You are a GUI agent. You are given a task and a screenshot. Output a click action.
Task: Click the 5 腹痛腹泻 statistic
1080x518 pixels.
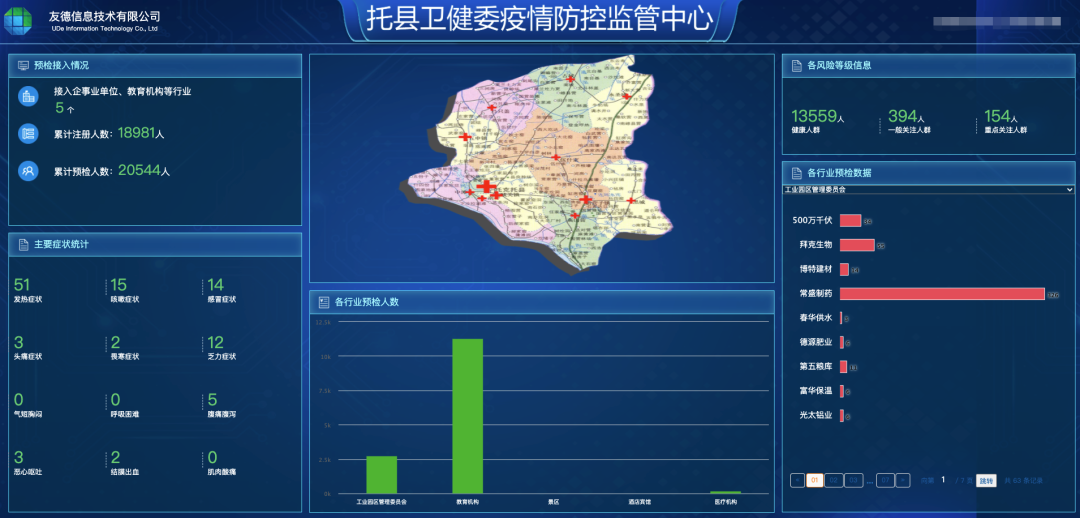(x=221, y=406)
